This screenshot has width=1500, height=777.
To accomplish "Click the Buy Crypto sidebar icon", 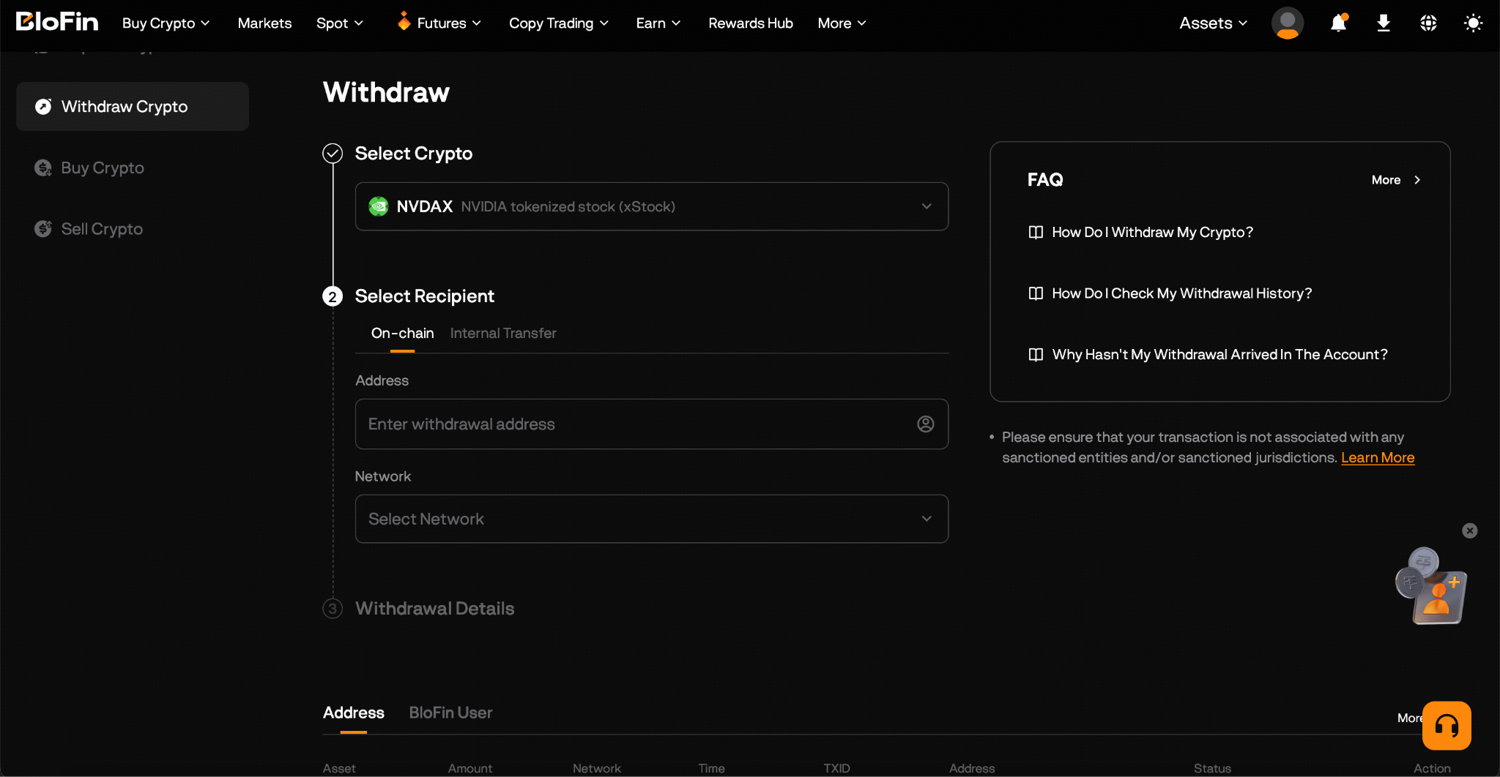I will tap(43, 168).
